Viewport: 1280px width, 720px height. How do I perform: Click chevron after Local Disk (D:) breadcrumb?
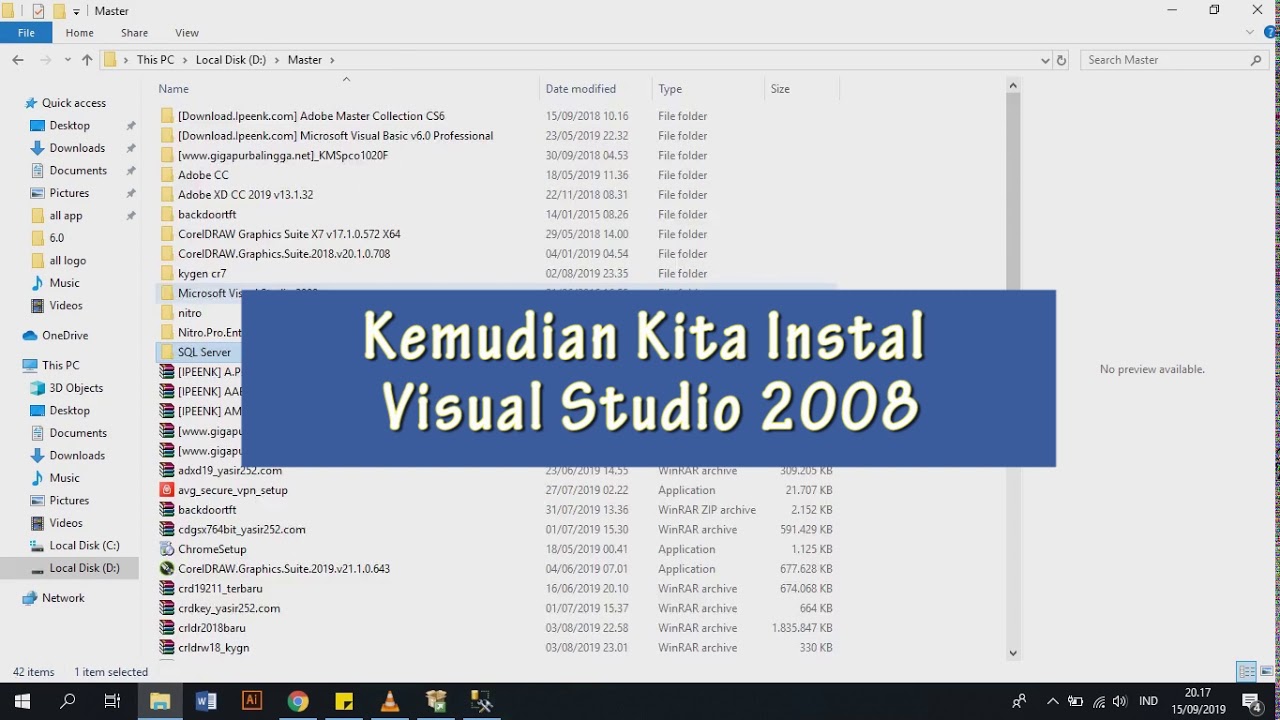(x=277, y=60)
